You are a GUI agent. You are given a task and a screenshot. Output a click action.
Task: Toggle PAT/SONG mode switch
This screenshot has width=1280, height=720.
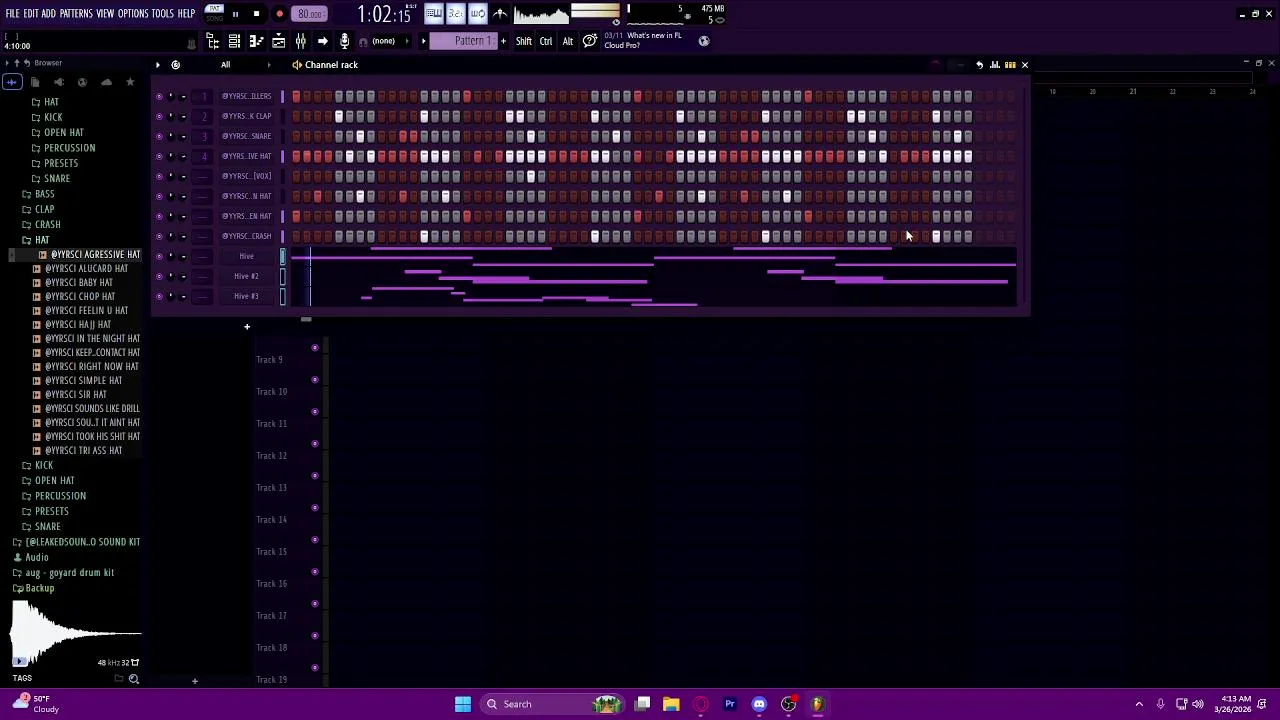(214, 14)
